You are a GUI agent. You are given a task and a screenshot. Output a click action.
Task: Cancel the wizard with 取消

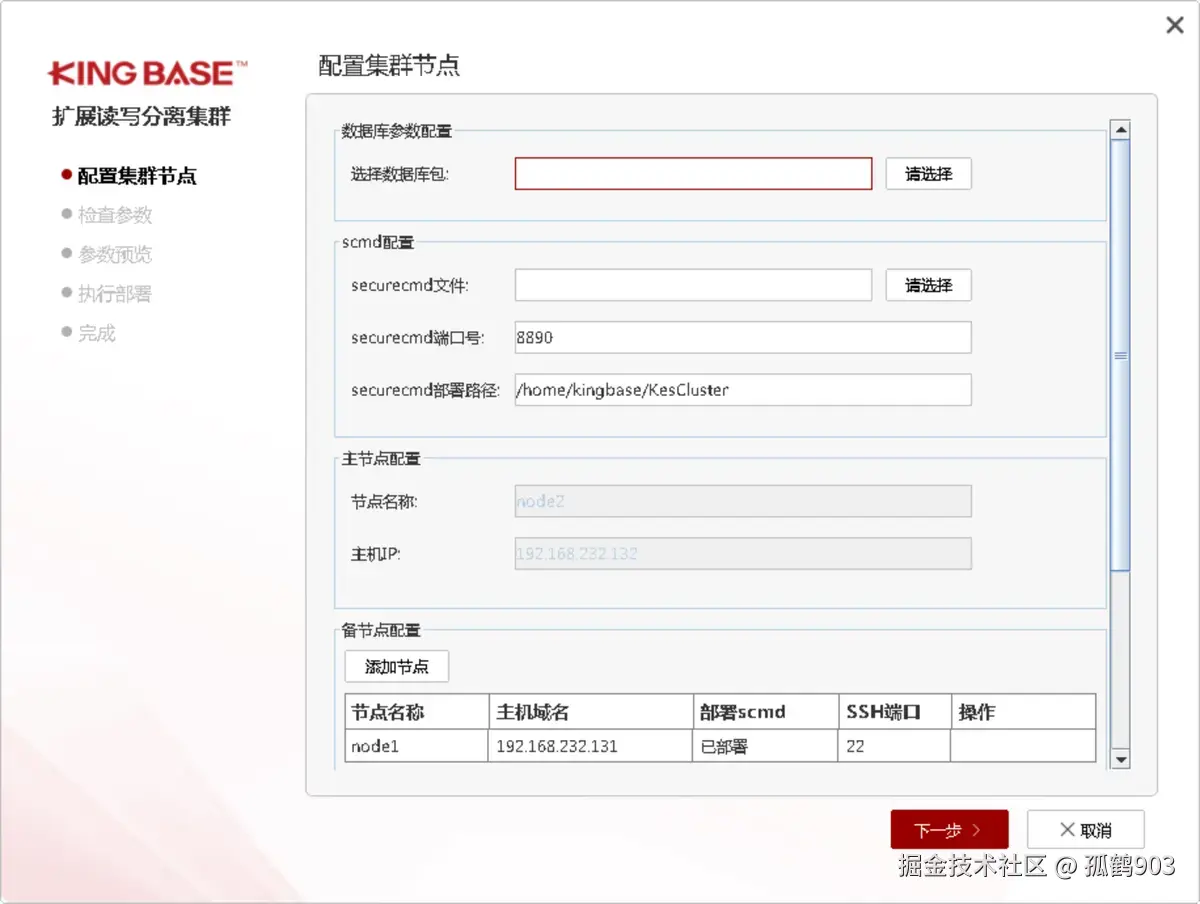[1086, 830]
